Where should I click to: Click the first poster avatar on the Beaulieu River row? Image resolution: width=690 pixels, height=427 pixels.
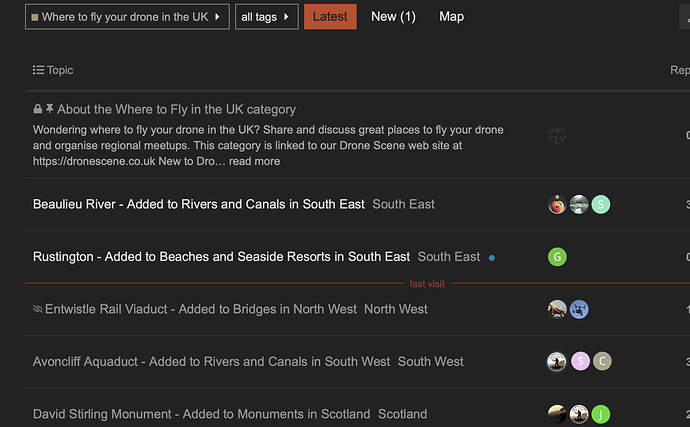pos(557,204)
